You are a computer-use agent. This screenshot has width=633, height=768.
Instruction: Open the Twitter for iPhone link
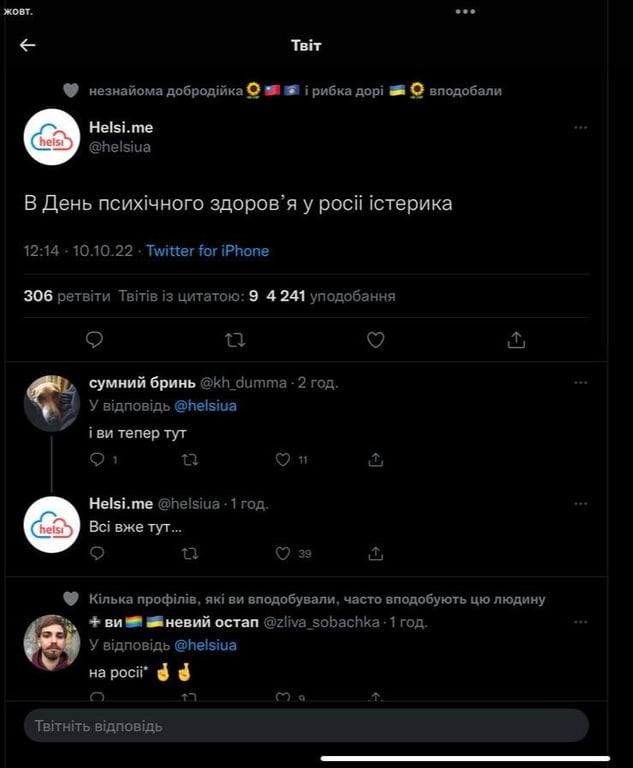(x=207, y=251)
